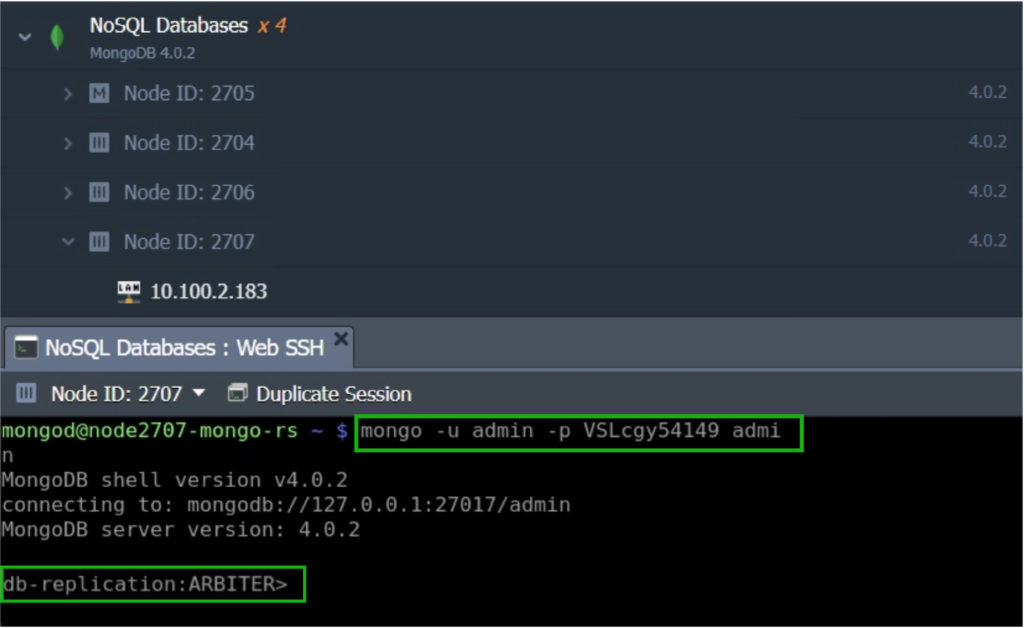The height and width of the screenshot is (628, 1024).
Task: Select the Node ID: 2706 row
Action: point(512,192)
